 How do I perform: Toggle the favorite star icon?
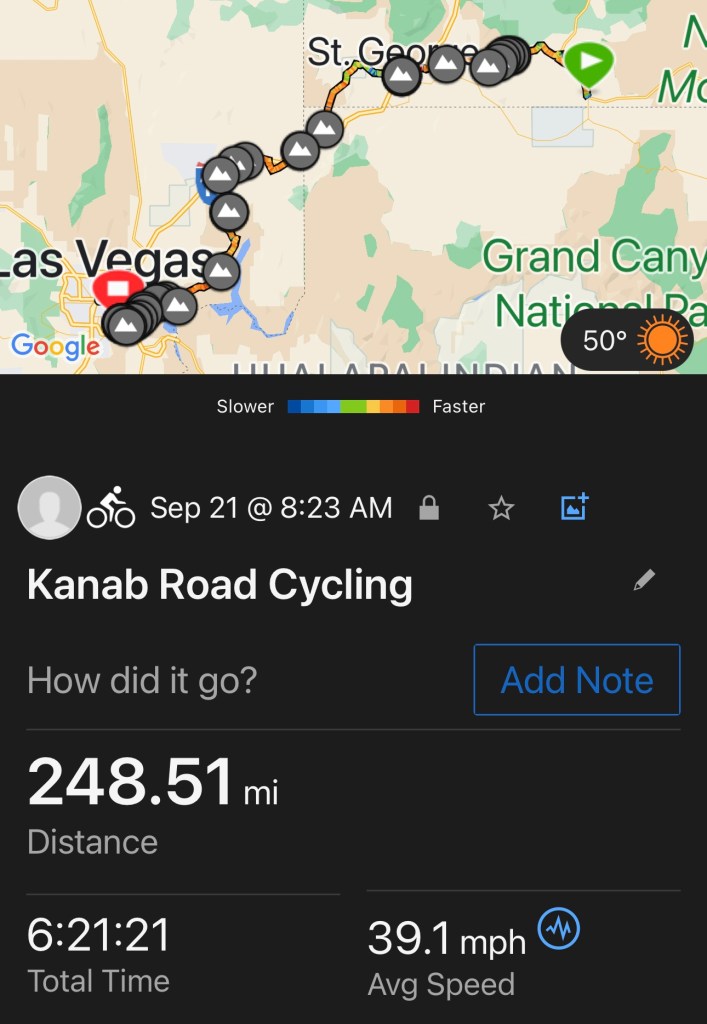(500, 509)
